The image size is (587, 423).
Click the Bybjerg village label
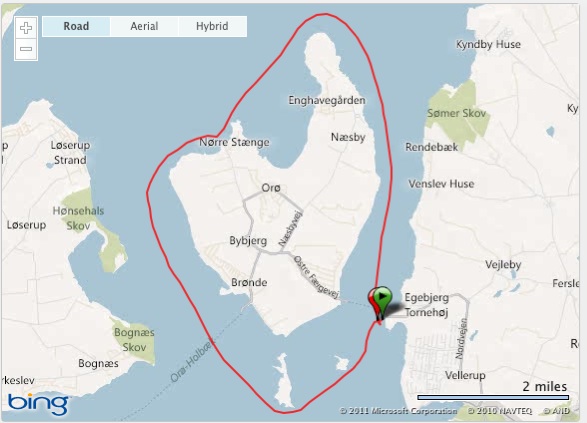pos(248,241)
